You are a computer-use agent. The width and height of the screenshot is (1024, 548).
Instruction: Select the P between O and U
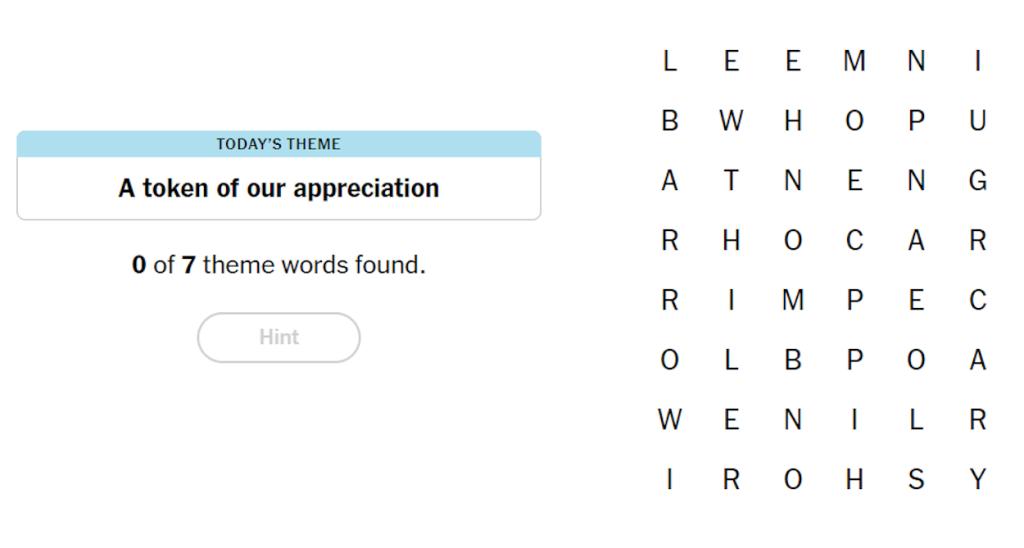916,121
